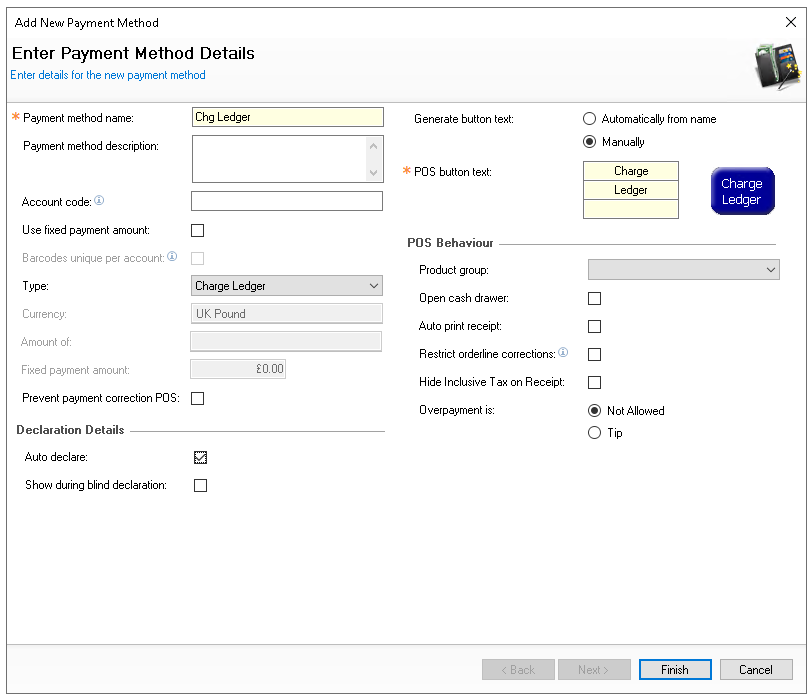Click the Cancel button

coord(755,670)
